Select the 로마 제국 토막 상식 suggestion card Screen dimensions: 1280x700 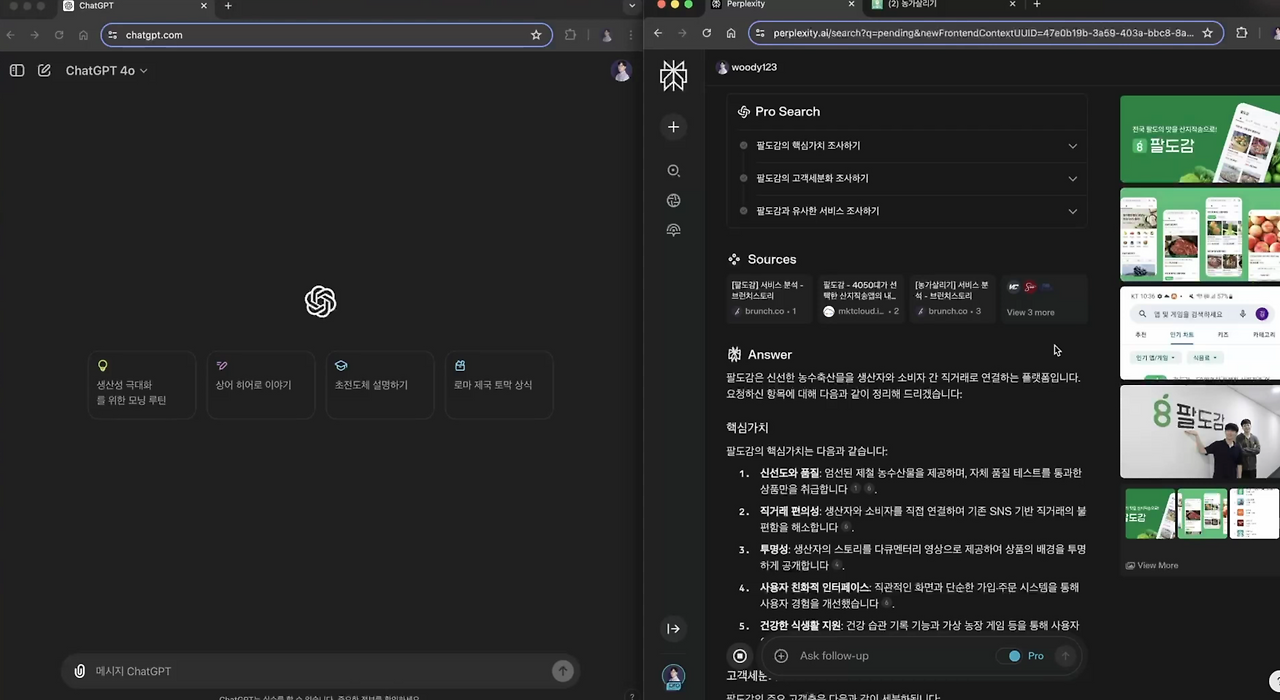[498, 385]
